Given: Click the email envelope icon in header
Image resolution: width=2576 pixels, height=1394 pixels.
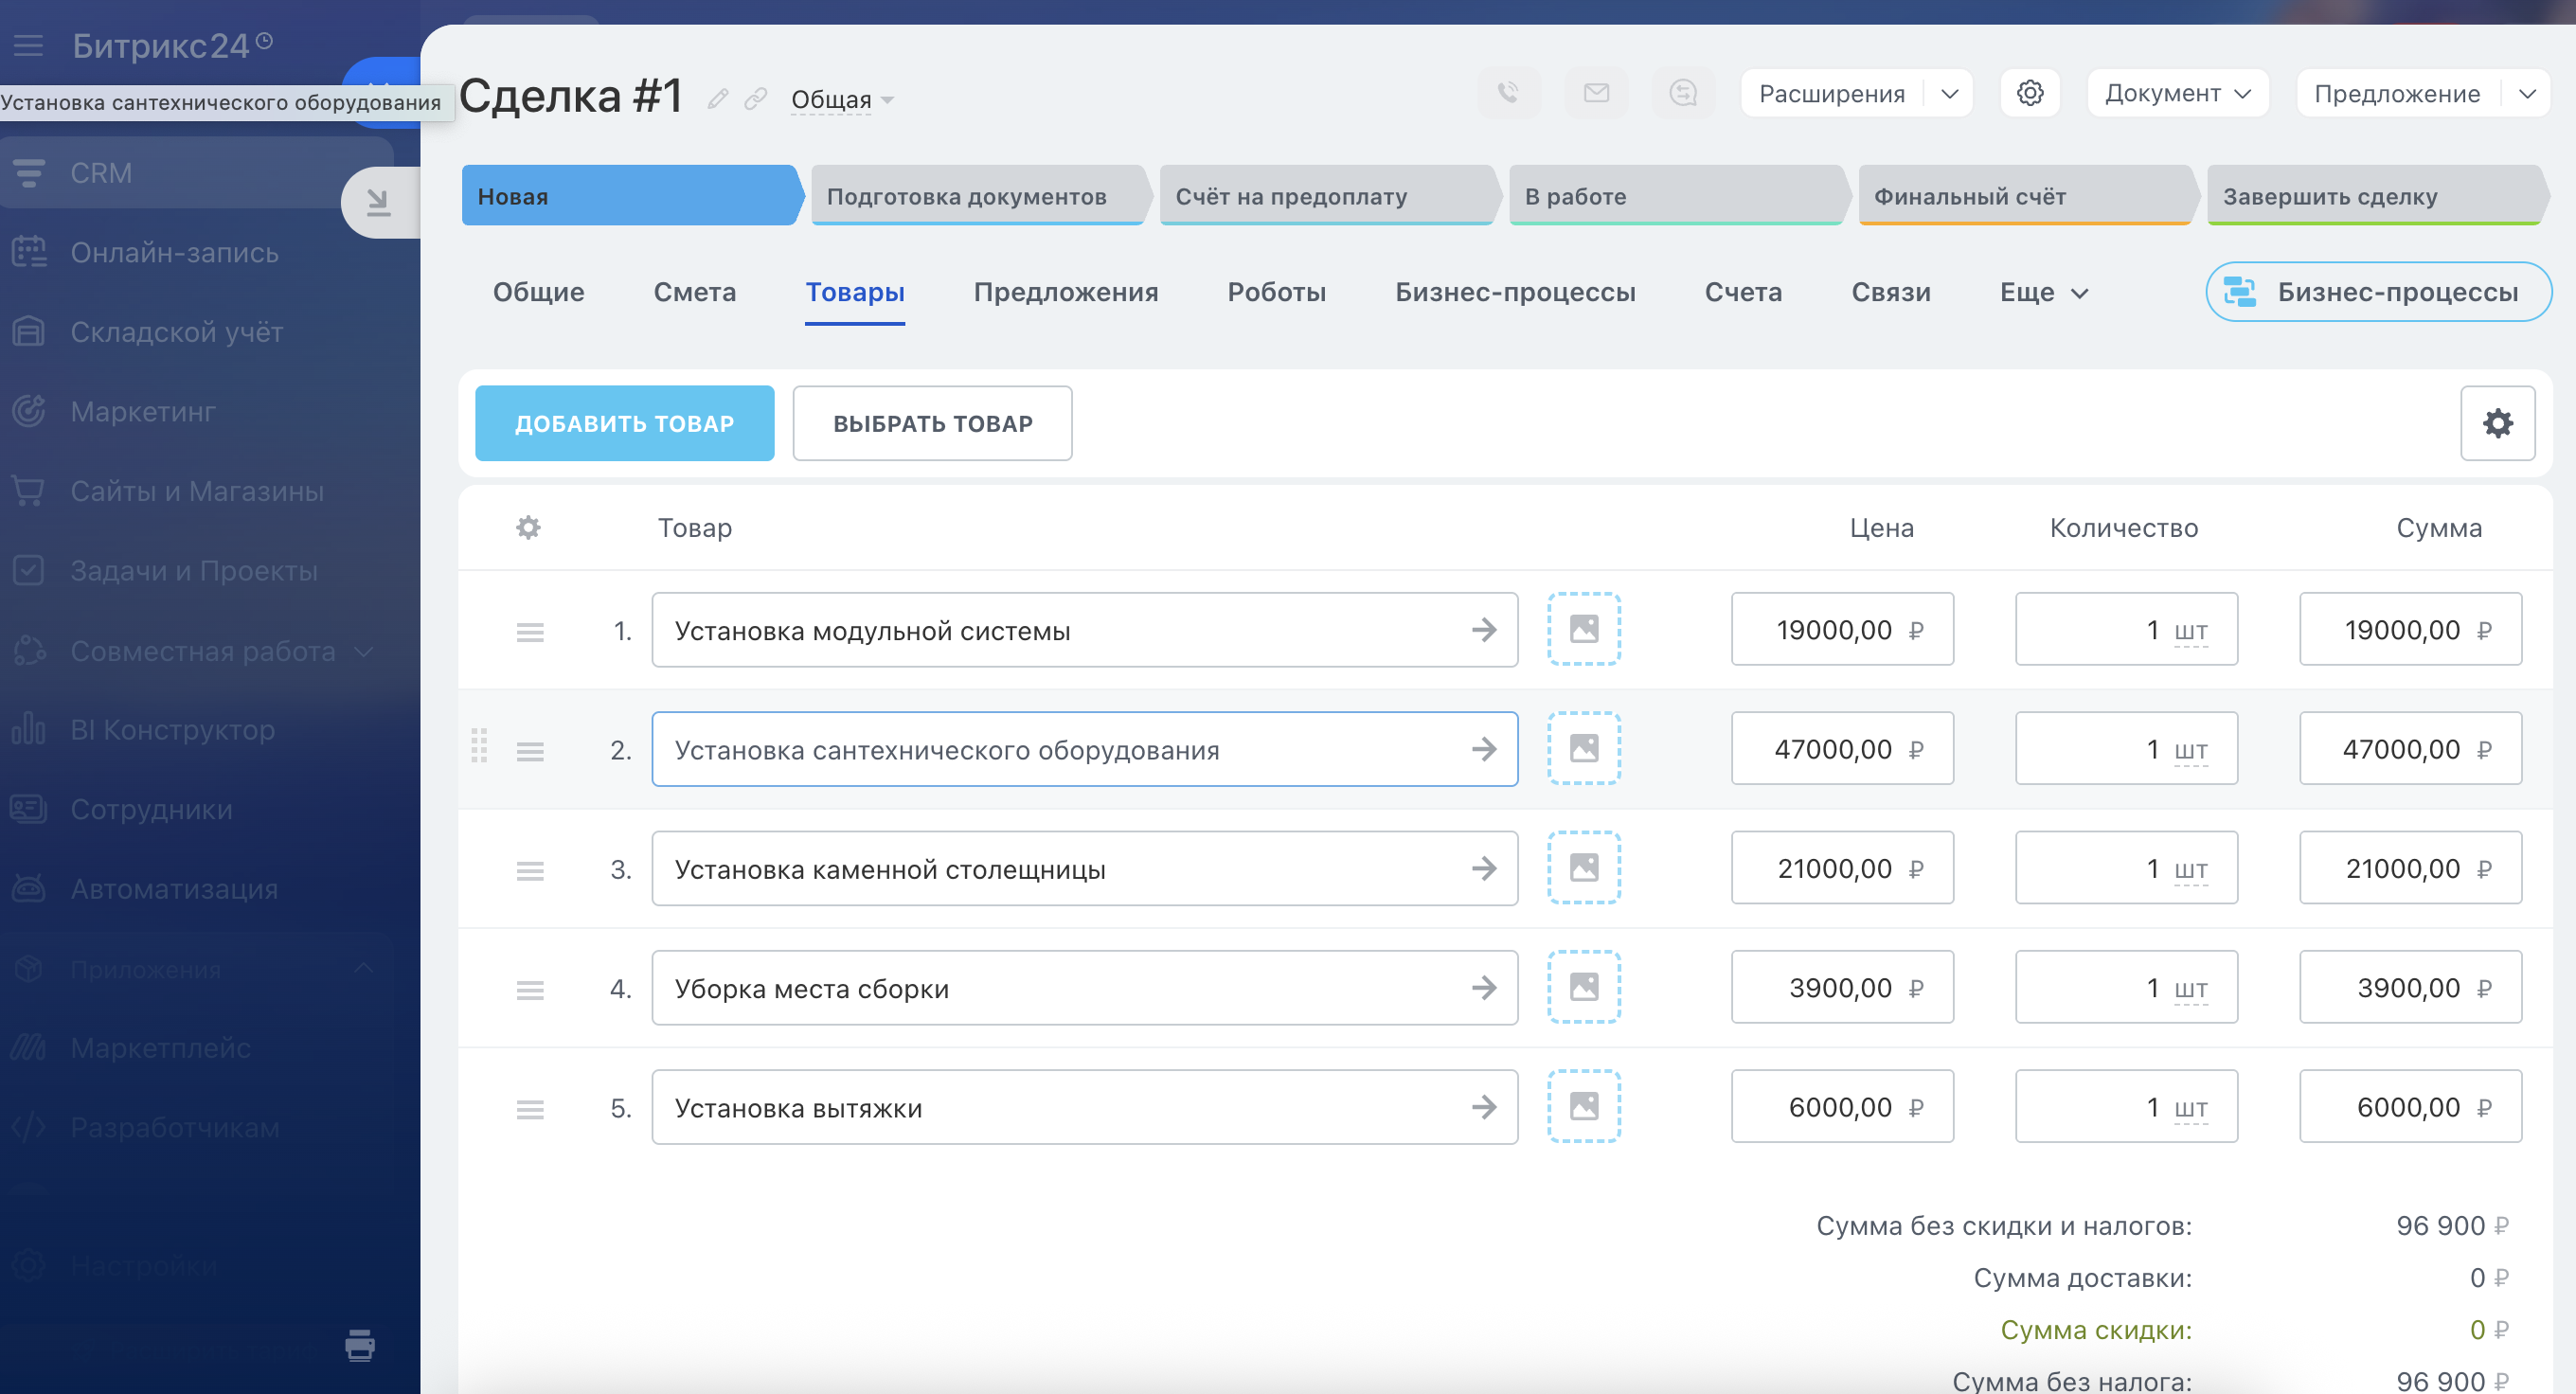Looking at the screenshot, I should click(1596, 93).
